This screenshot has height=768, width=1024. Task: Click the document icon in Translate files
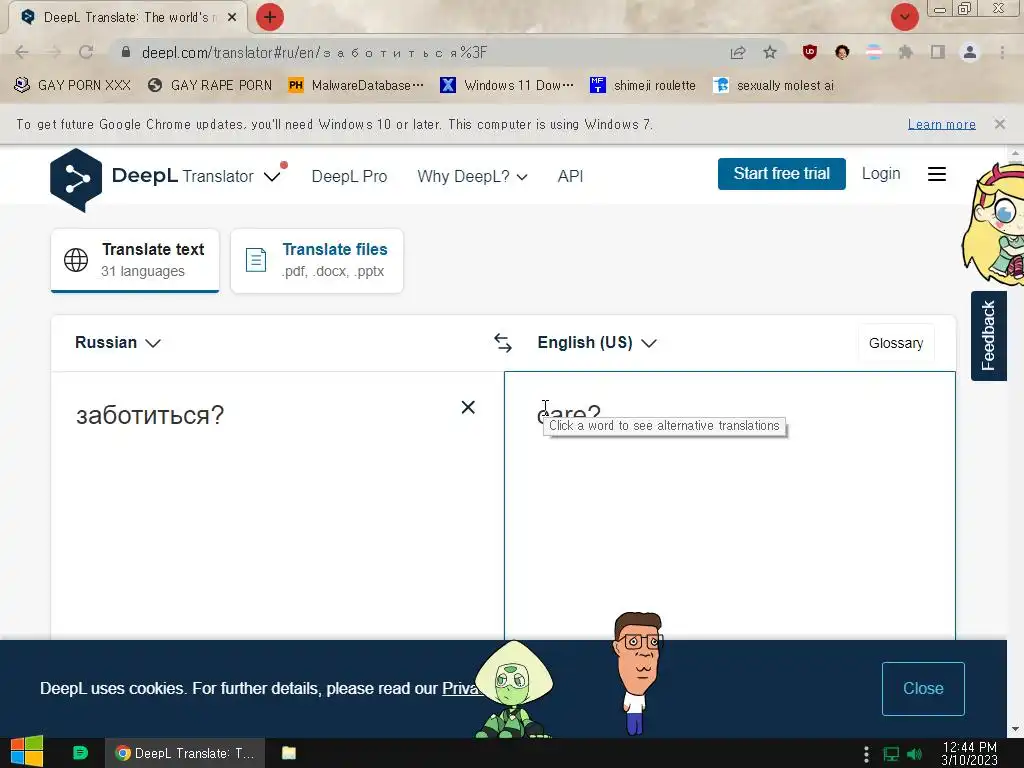coord(256,260)
